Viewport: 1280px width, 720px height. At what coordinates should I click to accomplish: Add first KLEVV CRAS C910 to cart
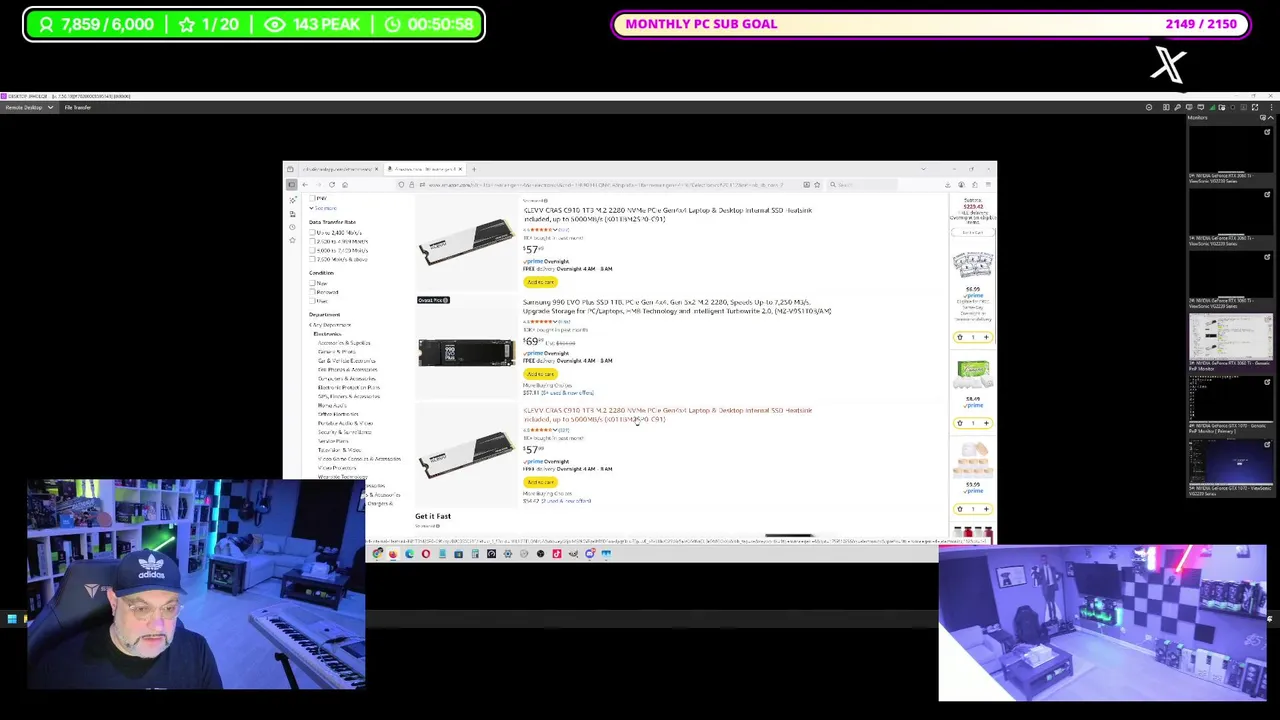pos(540,282)
